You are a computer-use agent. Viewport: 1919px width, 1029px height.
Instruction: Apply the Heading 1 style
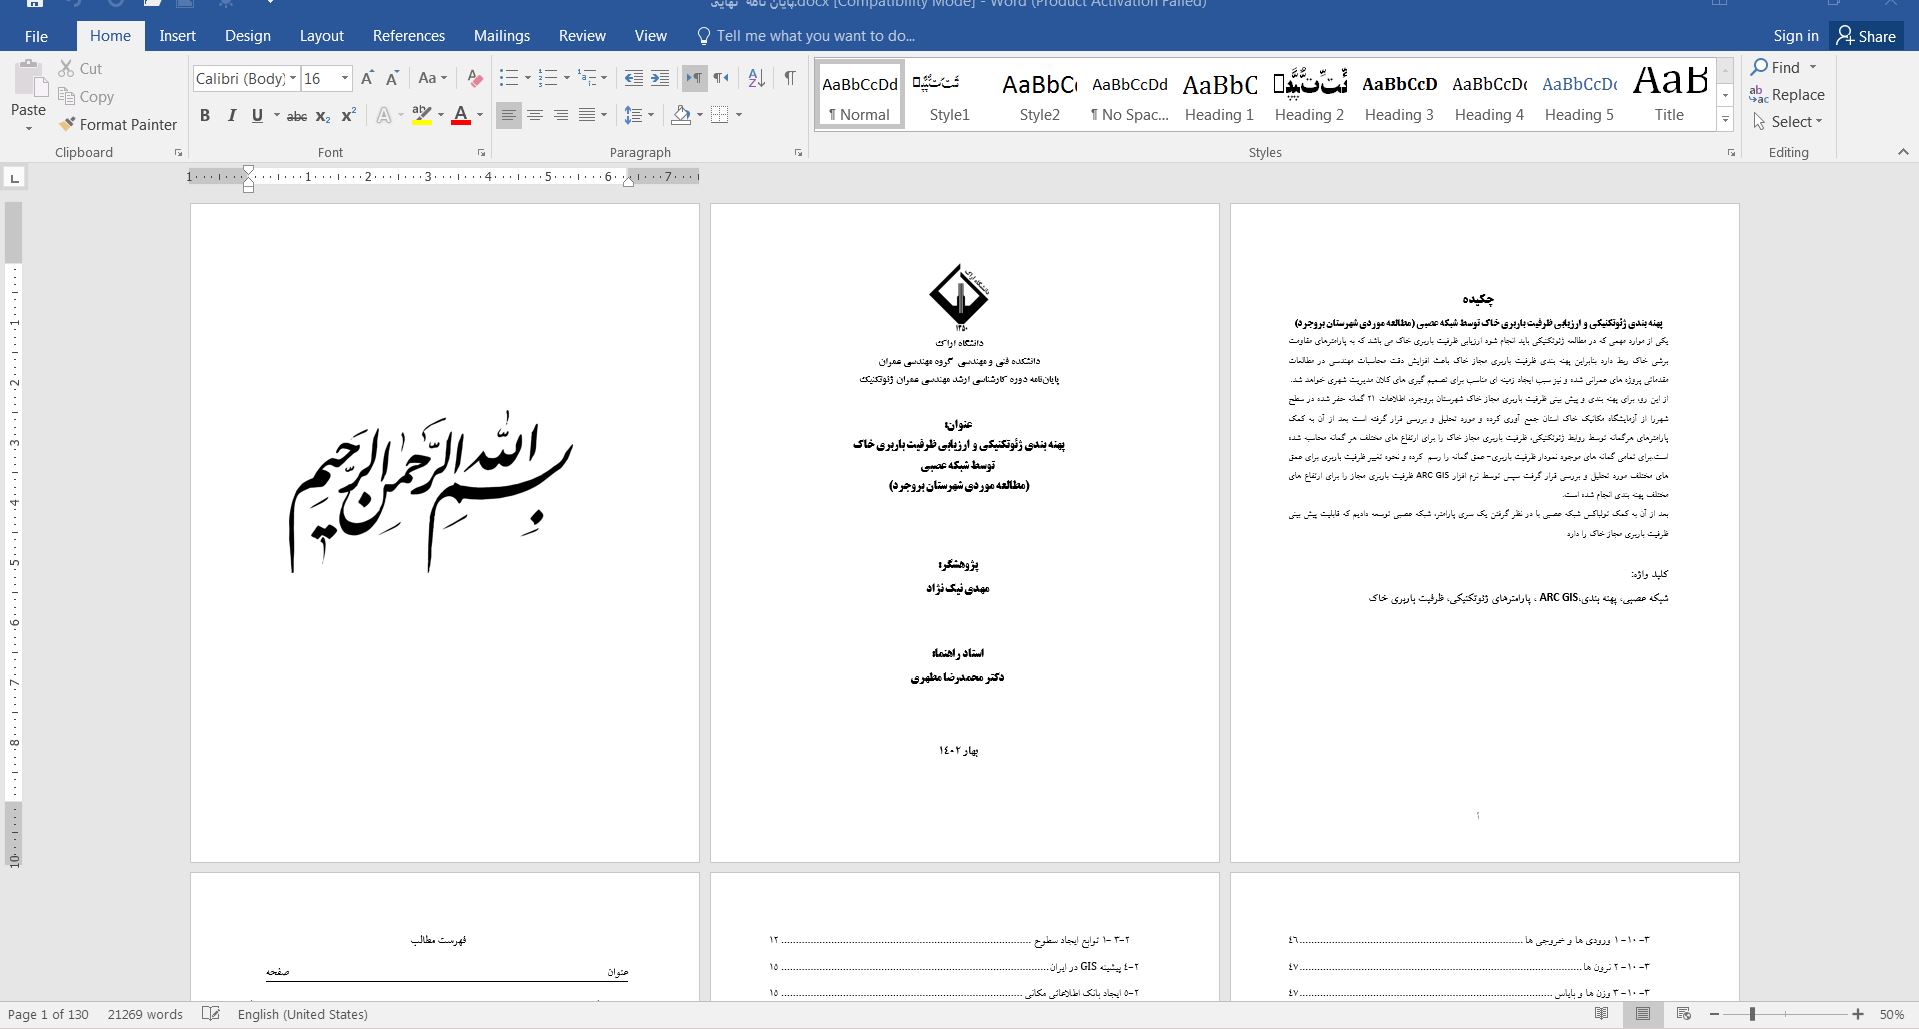point(1219,93)
